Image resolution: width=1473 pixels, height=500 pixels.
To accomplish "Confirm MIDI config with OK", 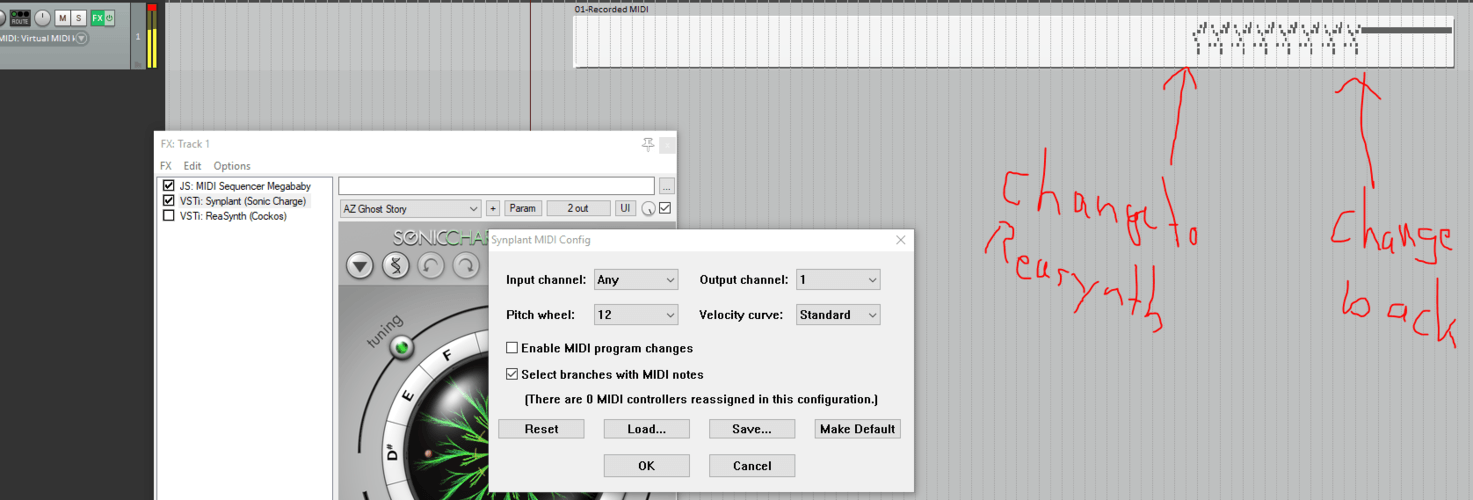I will pos(646,466).
